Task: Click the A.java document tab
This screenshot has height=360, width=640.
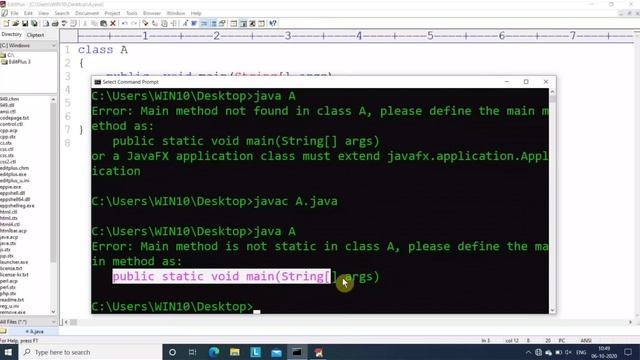Action: click(34, 331)
